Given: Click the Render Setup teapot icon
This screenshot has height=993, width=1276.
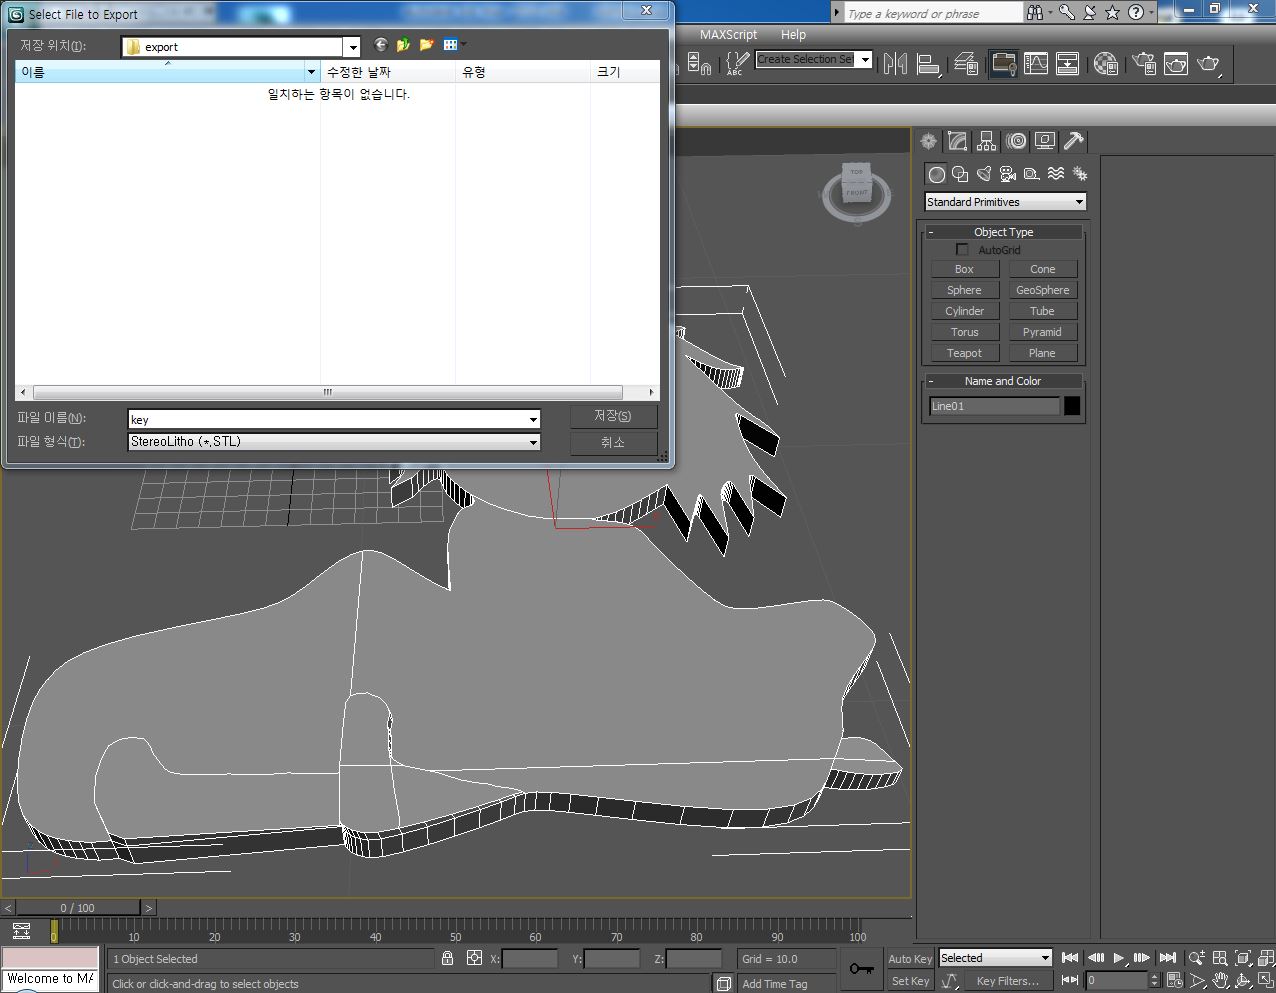Looking at the screenshot, I should click(x=1144, y=64).
